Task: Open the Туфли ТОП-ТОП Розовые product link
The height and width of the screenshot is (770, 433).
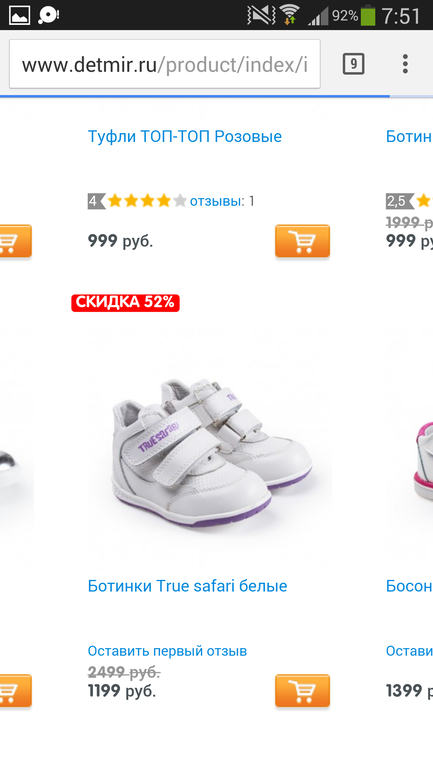Action: tap(185, 136)
